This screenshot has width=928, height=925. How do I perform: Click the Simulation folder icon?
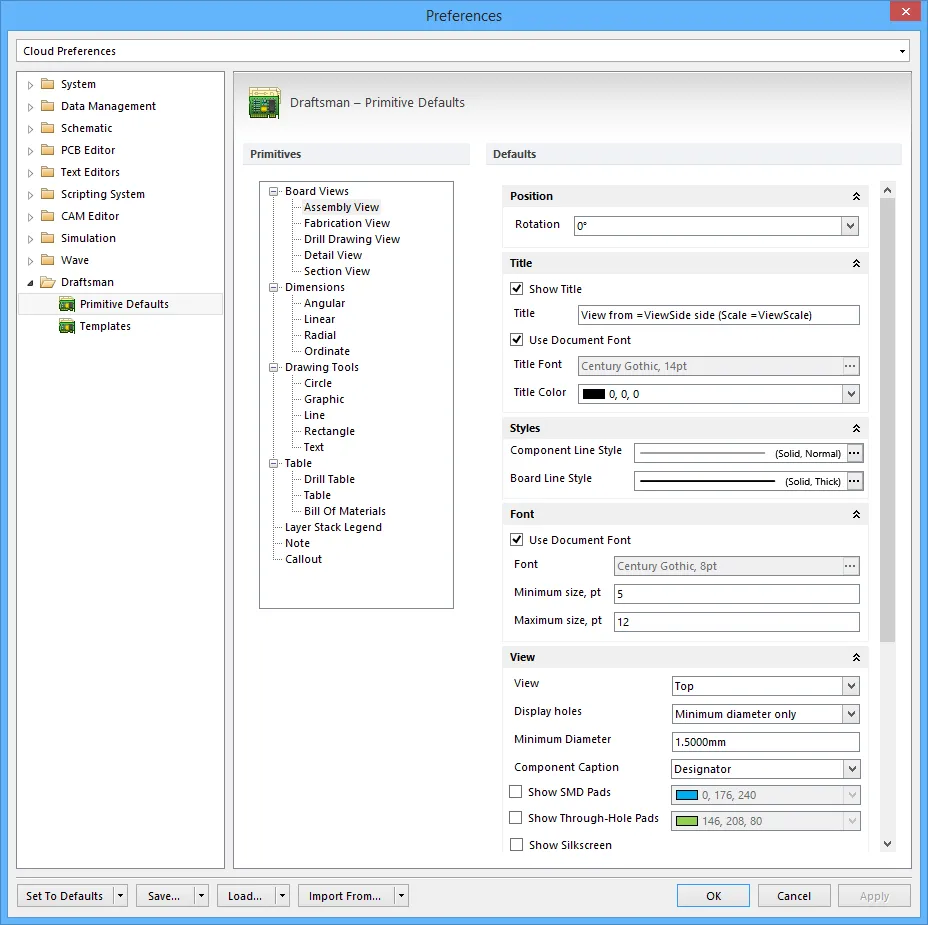click(x=47, y=238)
